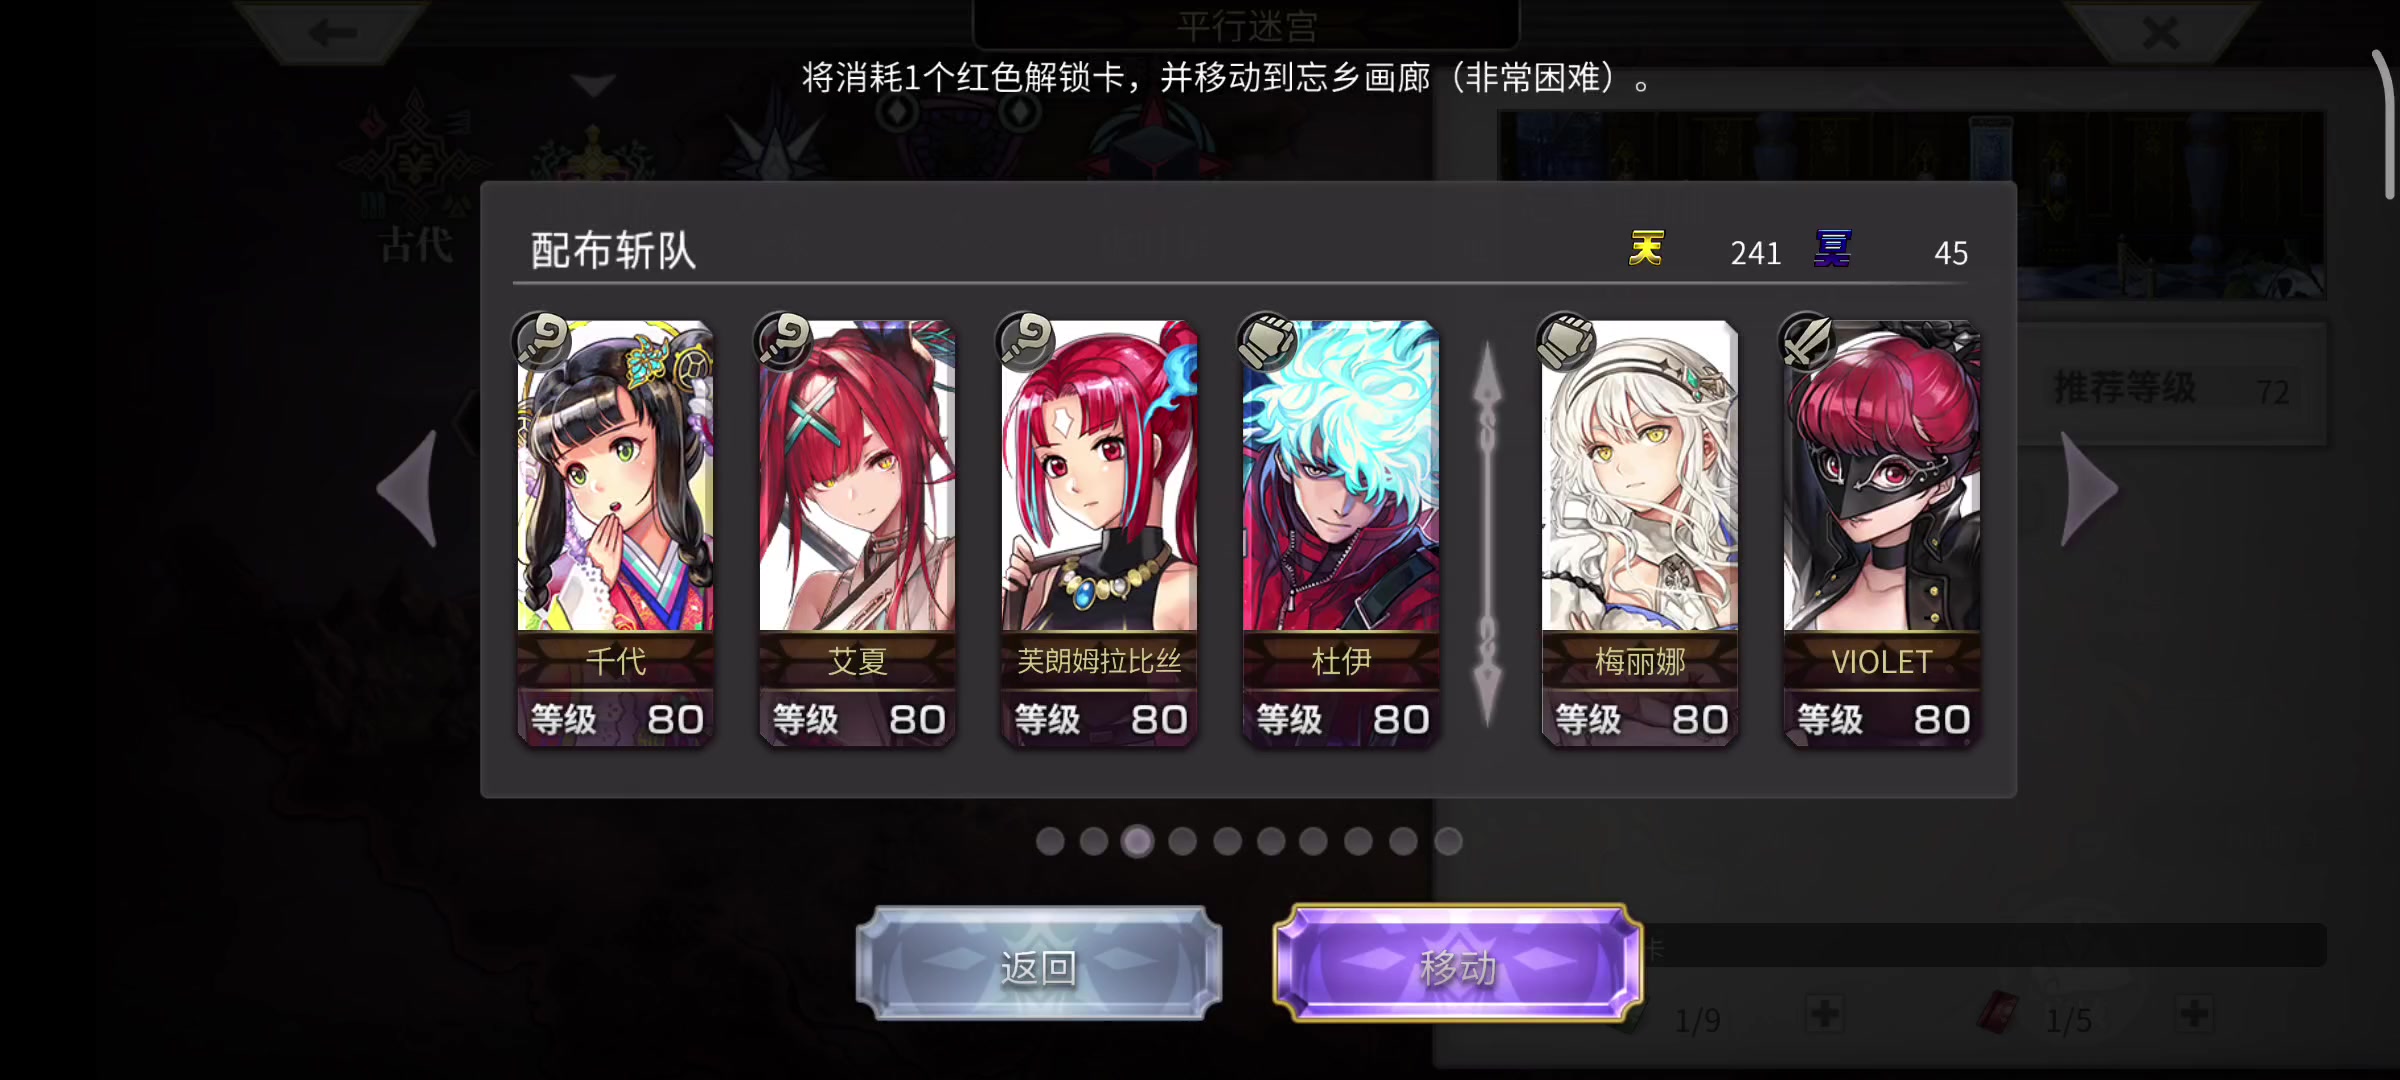This screenshot has height=1080, width=2400.
Task: Click the blue 冥 attribute icon
Action: [x=1832, y=248]
